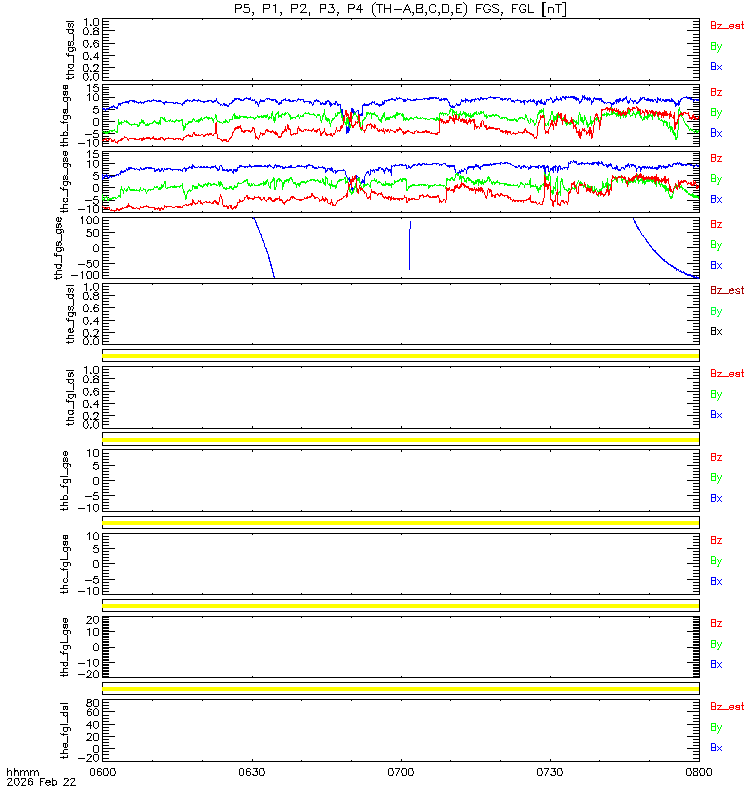
Task: Click the thd_fgs_gse y-axis label
Action: pos(59,248)
